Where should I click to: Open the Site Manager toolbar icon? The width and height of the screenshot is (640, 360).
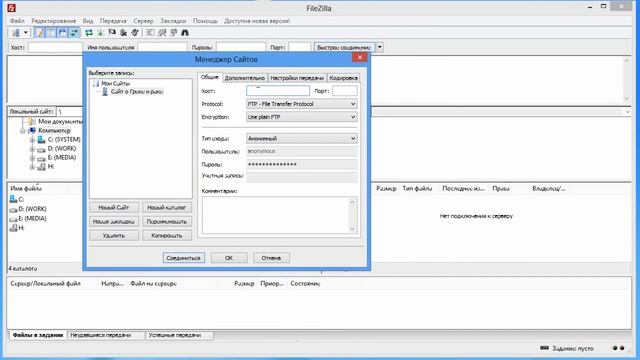(x=16, y=33)
